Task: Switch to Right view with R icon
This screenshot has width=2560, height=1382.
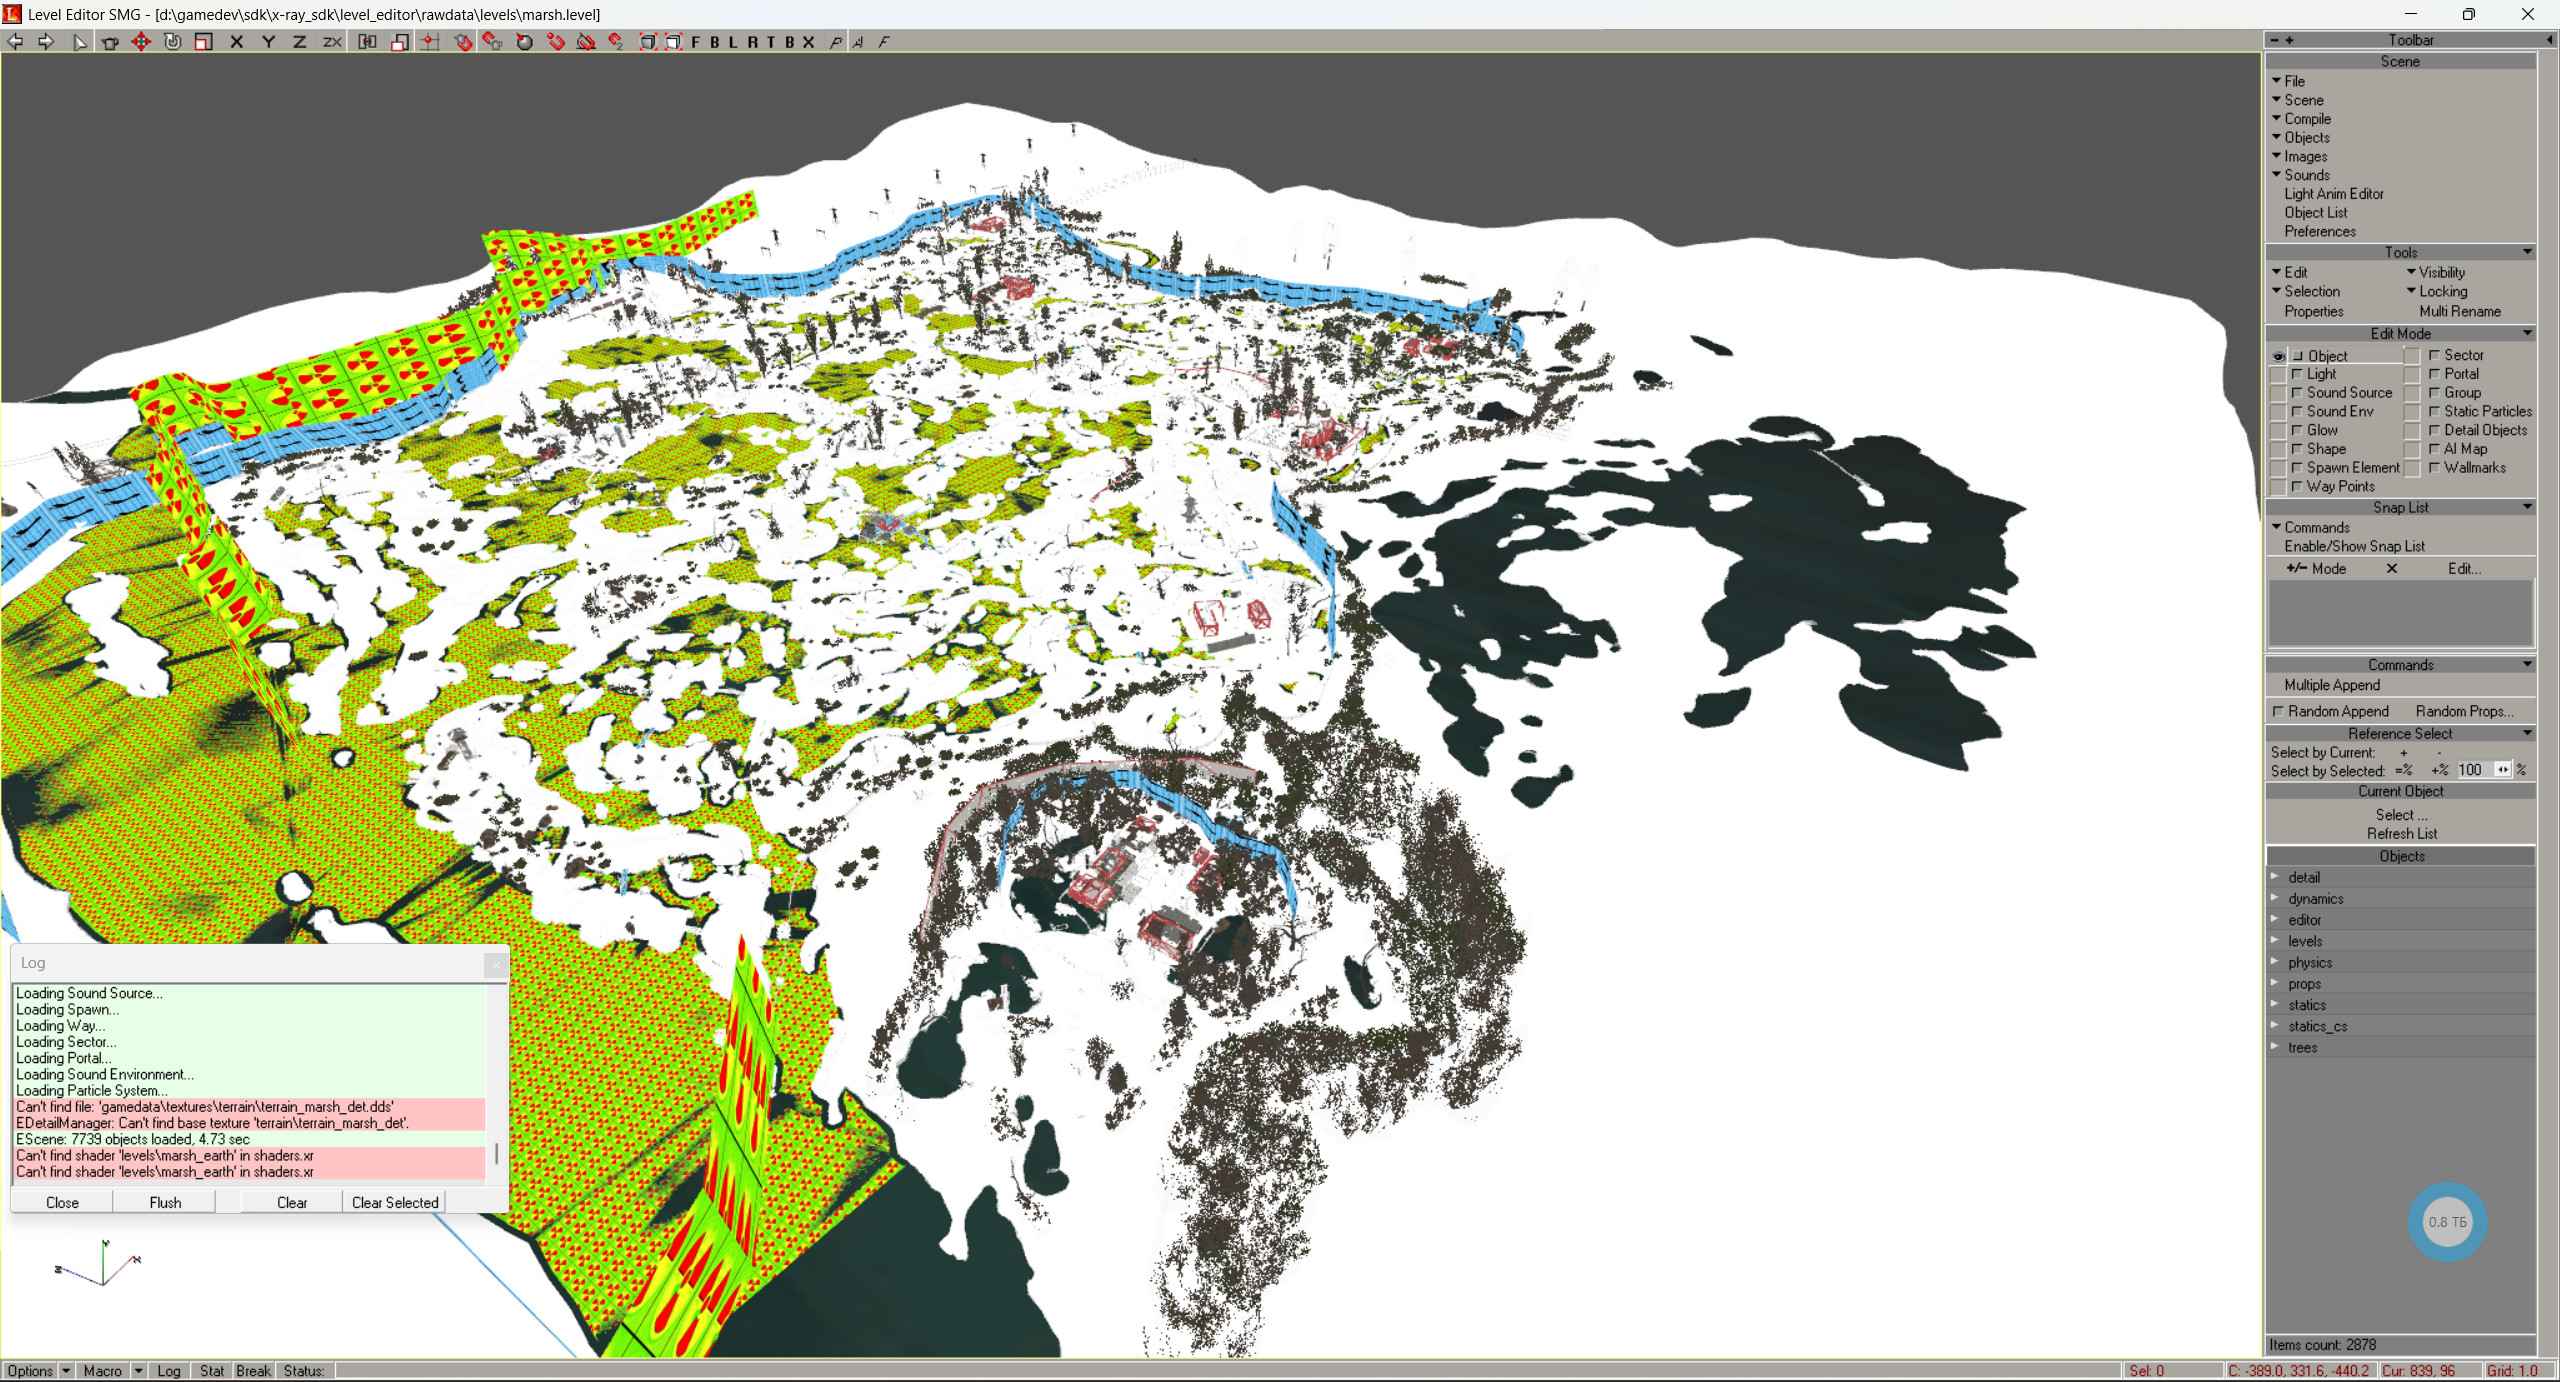Action: coord(752,42)
